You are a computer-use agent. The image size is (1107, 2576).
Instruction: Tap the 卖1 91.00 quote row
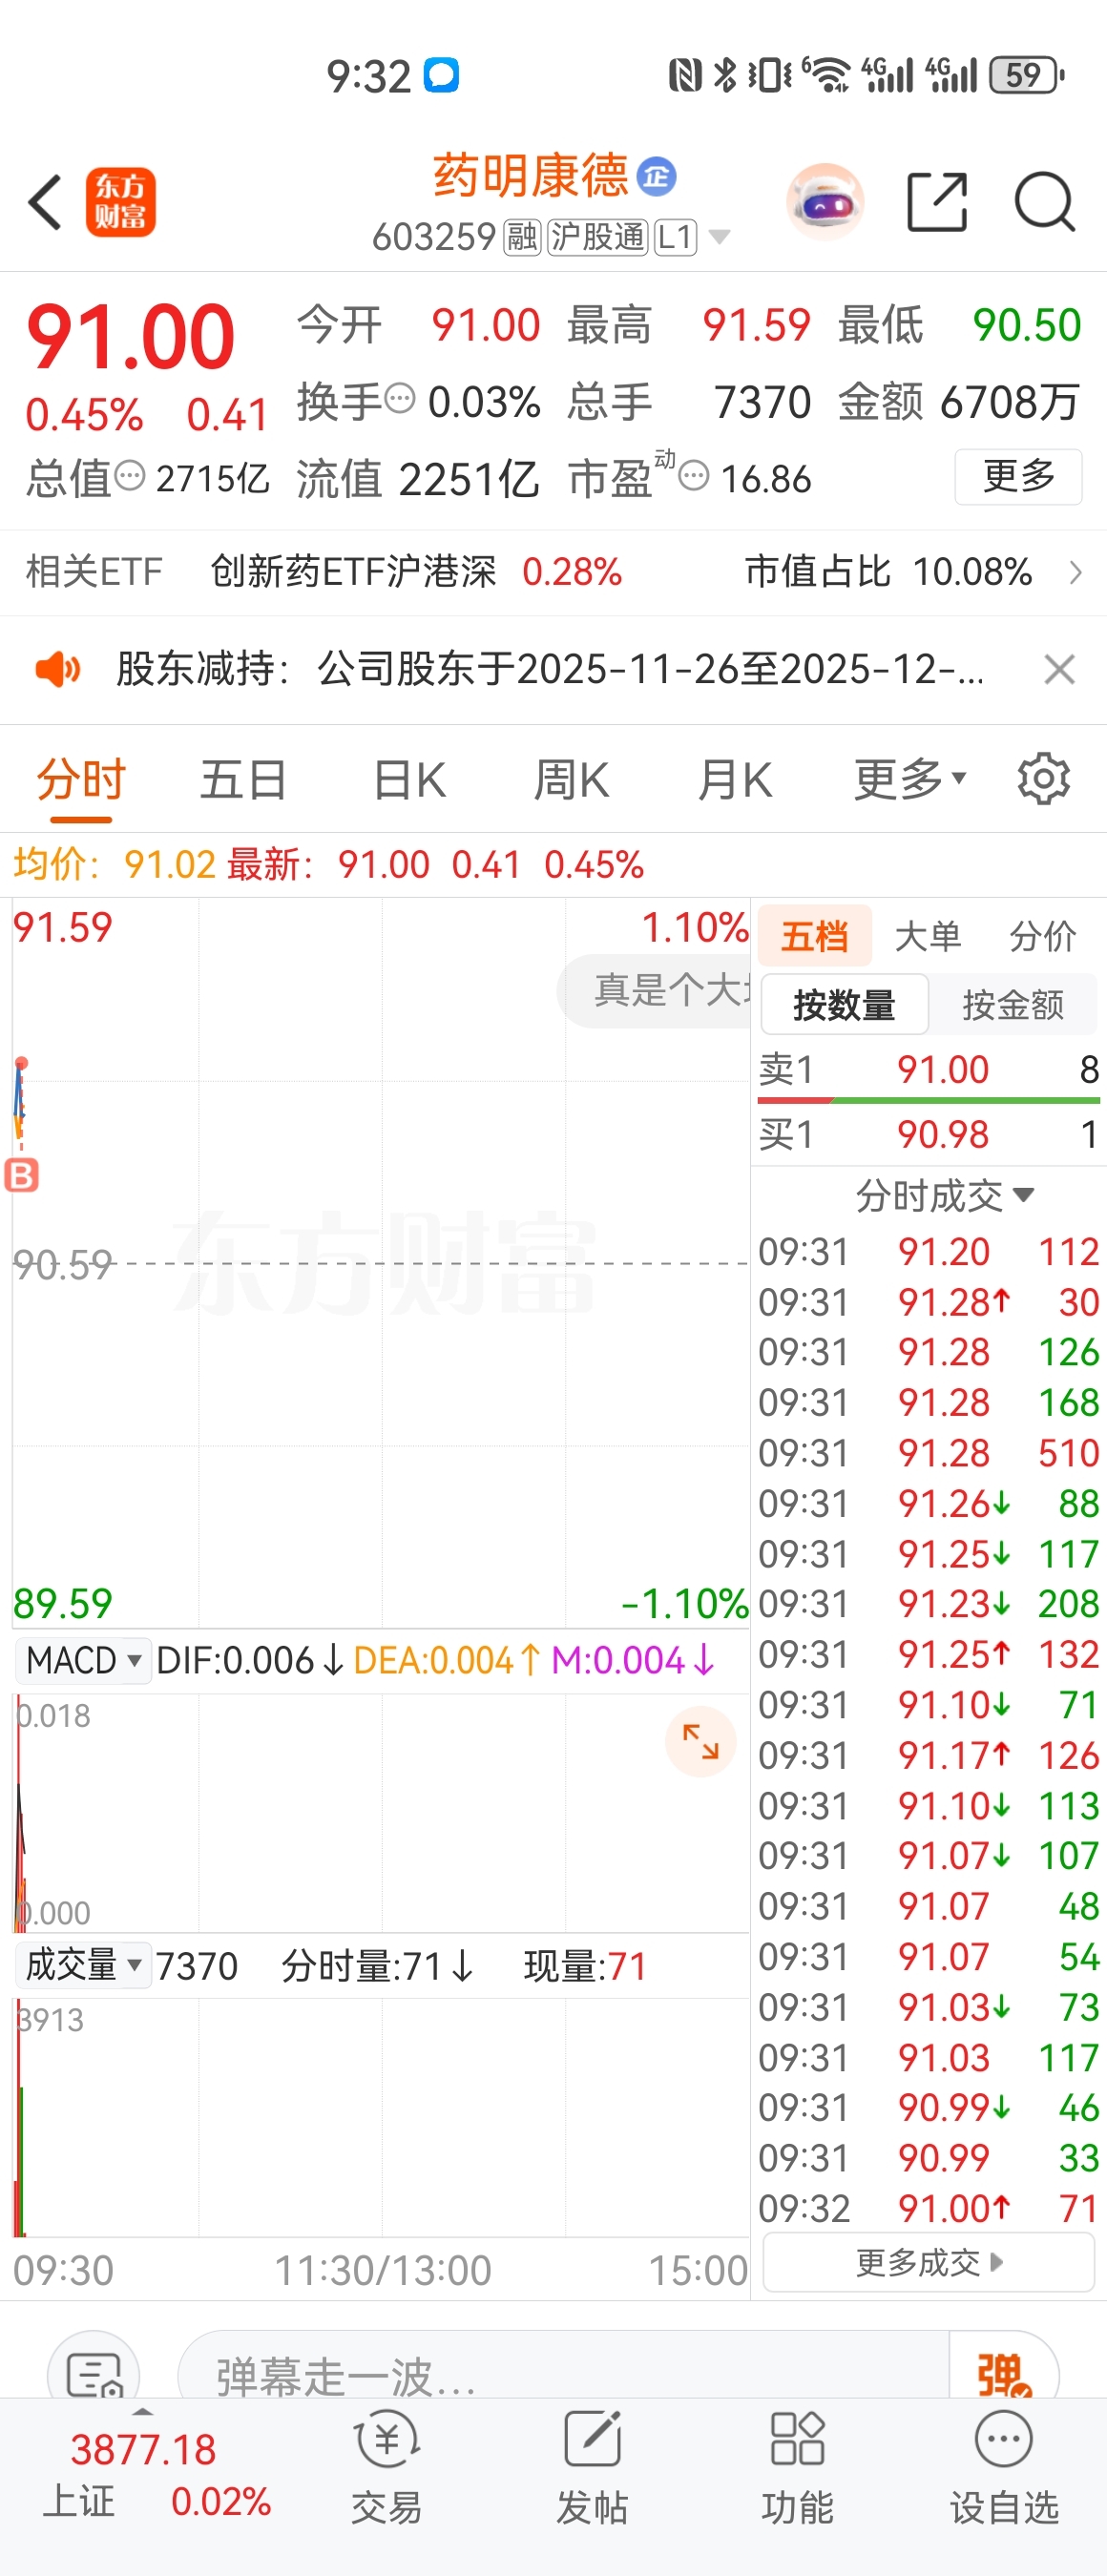point(929,1070)
